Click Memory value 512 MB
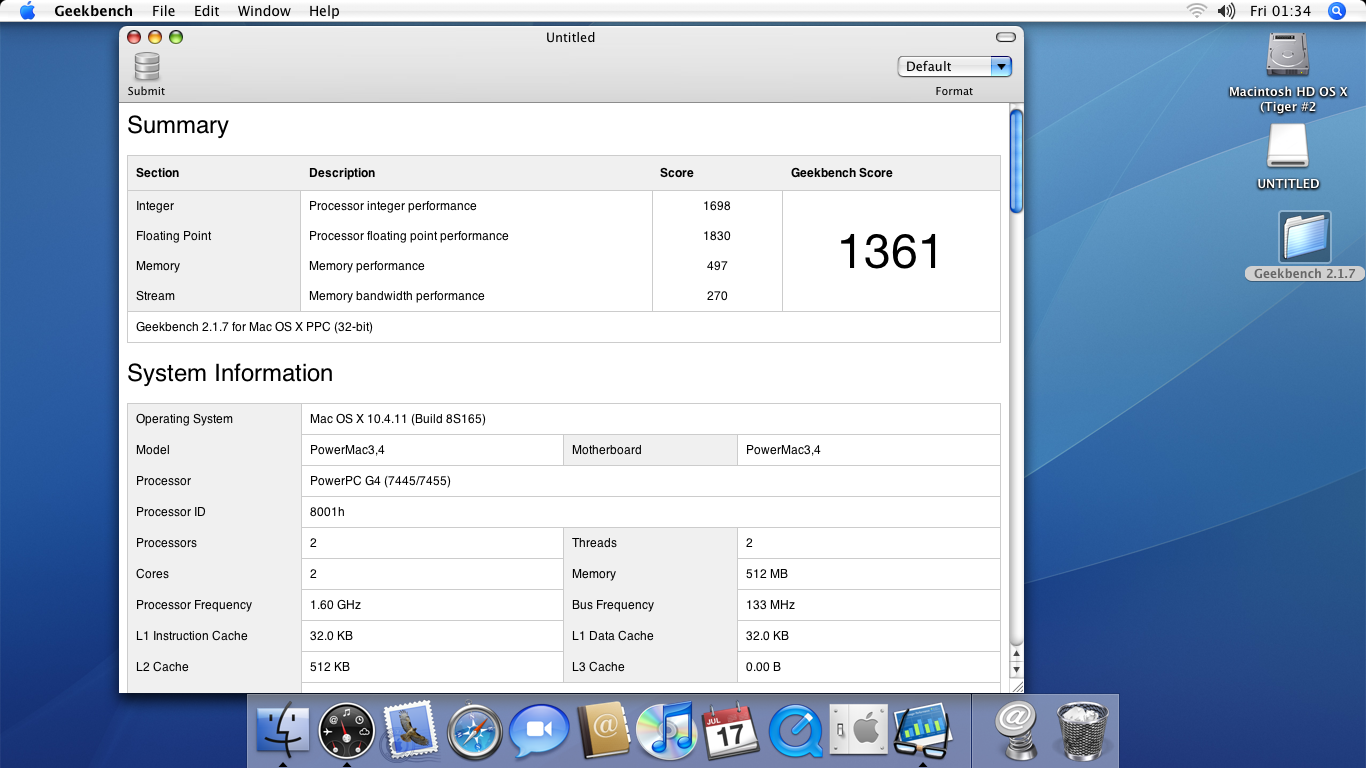Screen dimensions: 1366x768 (x=767, y=574)
